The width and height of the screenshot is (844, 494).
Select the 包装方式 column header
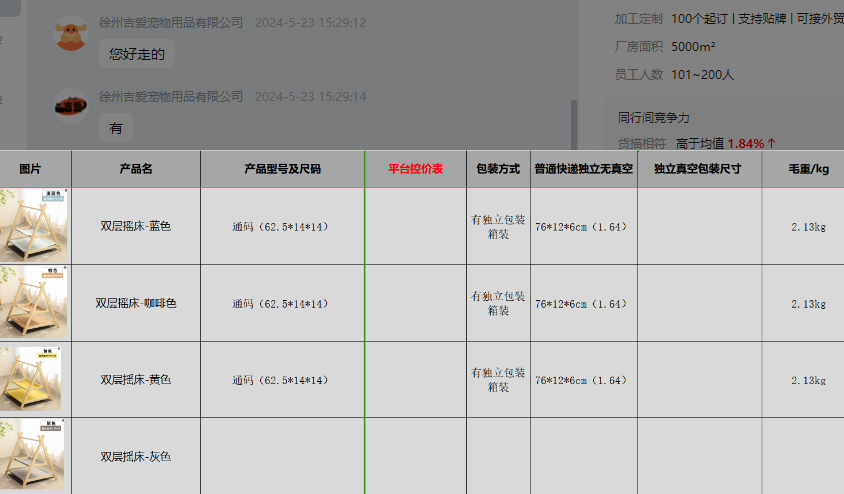click(498, 169)
